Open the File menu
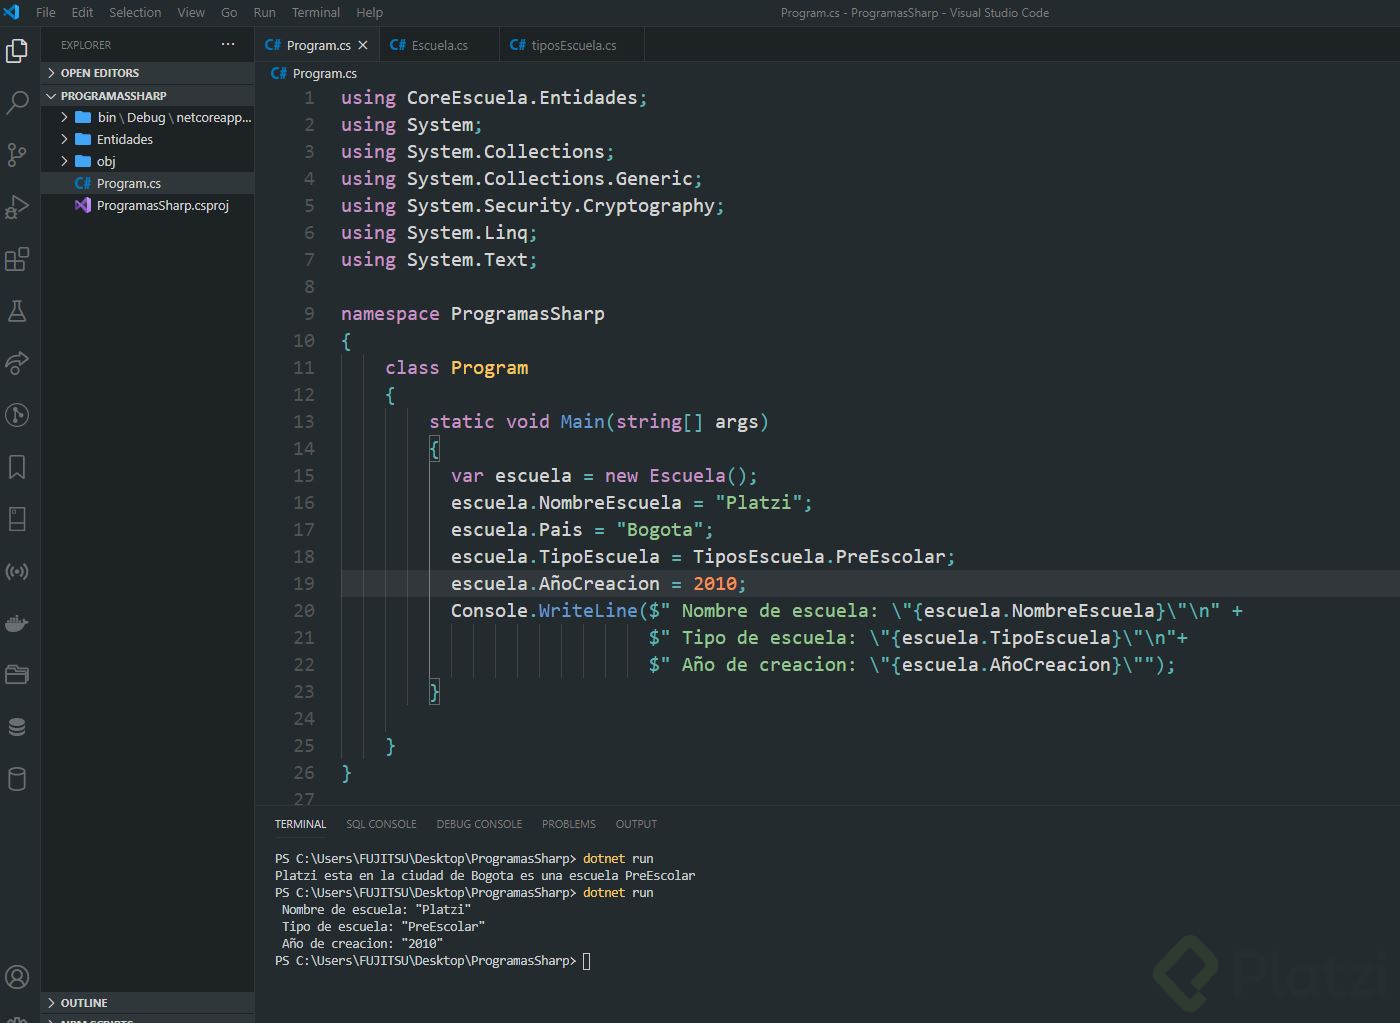The width and height of the screenshot is (1400, 1023). (46, 12)
